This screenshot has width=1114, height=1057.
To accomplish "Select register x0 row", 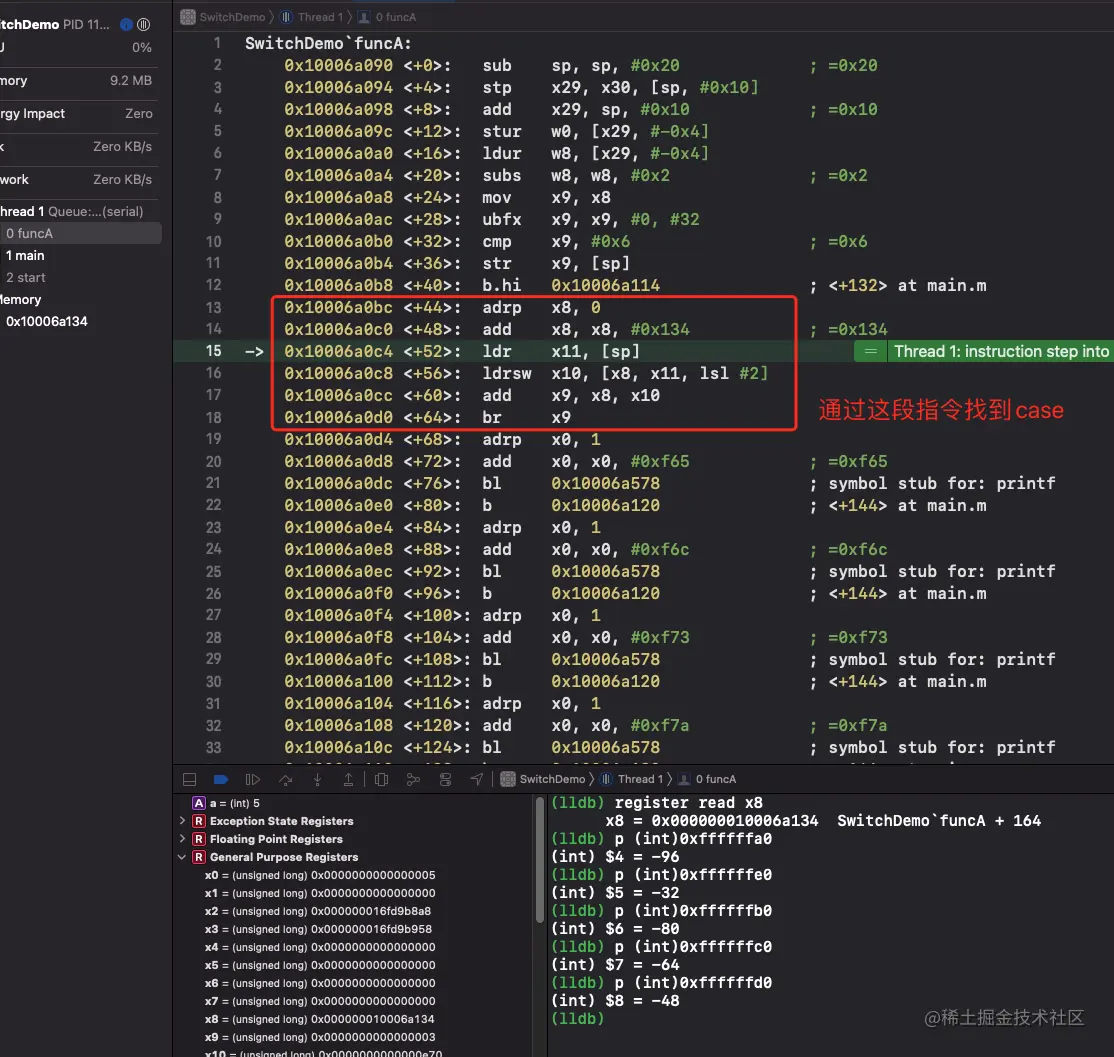I will [320, 875].
